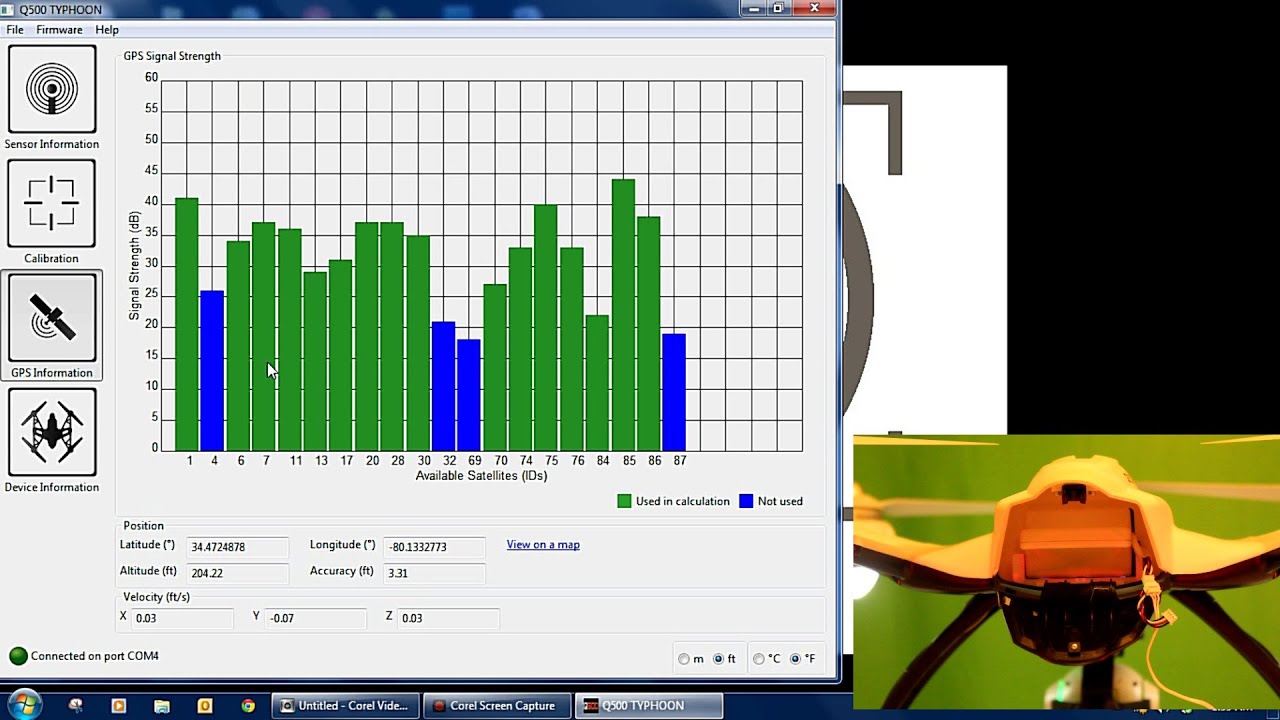
Task: Click the Velocity (ft/s) label
Action: (156, 597)
